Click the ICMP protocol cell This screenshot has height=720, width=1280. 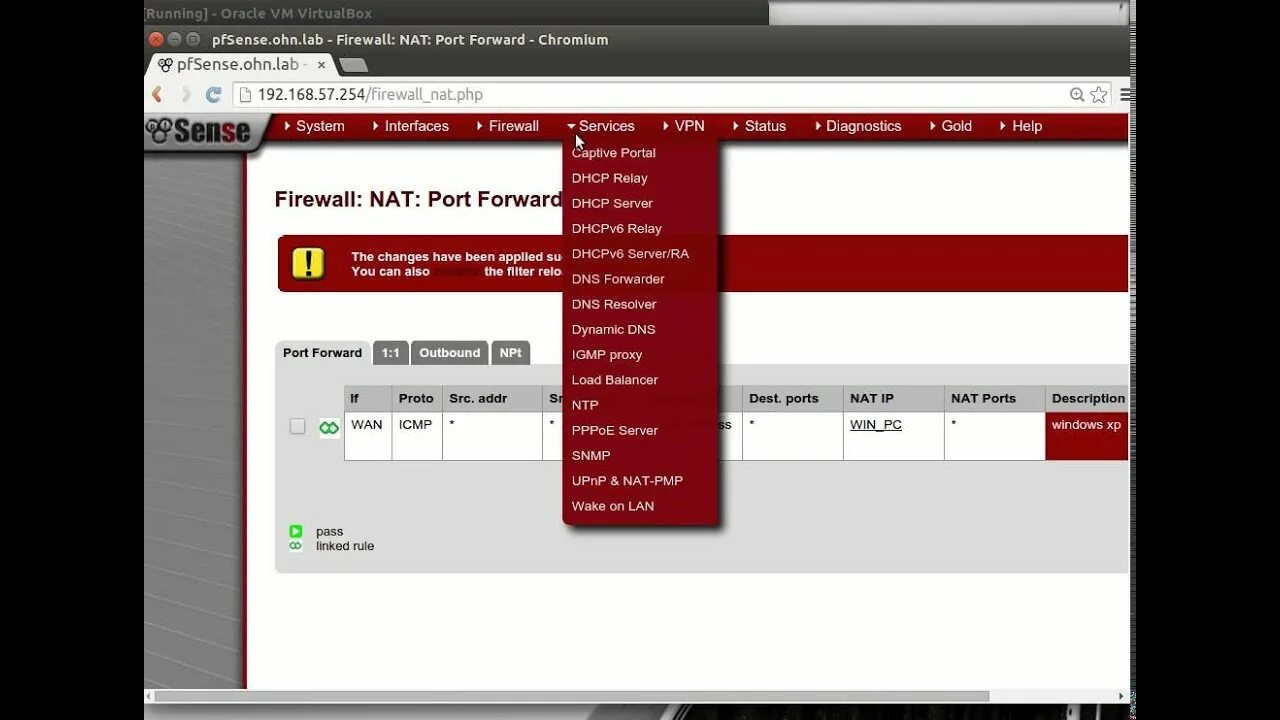417,436
